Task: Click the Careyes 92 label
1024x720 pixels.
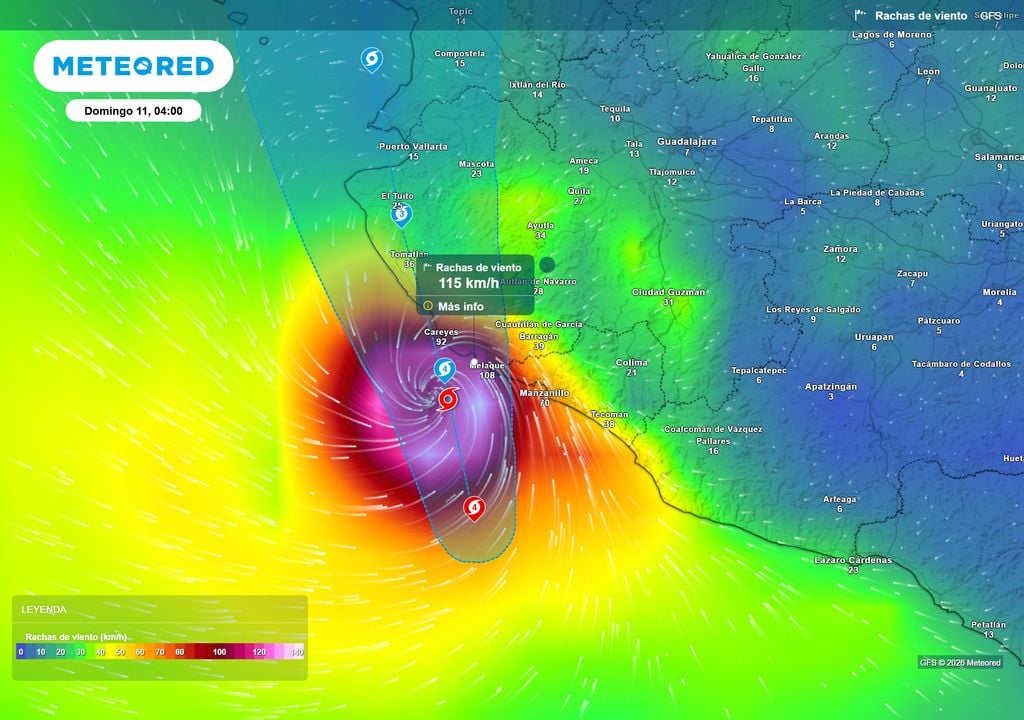Action: pyautogui.click(x=441, y=336)
